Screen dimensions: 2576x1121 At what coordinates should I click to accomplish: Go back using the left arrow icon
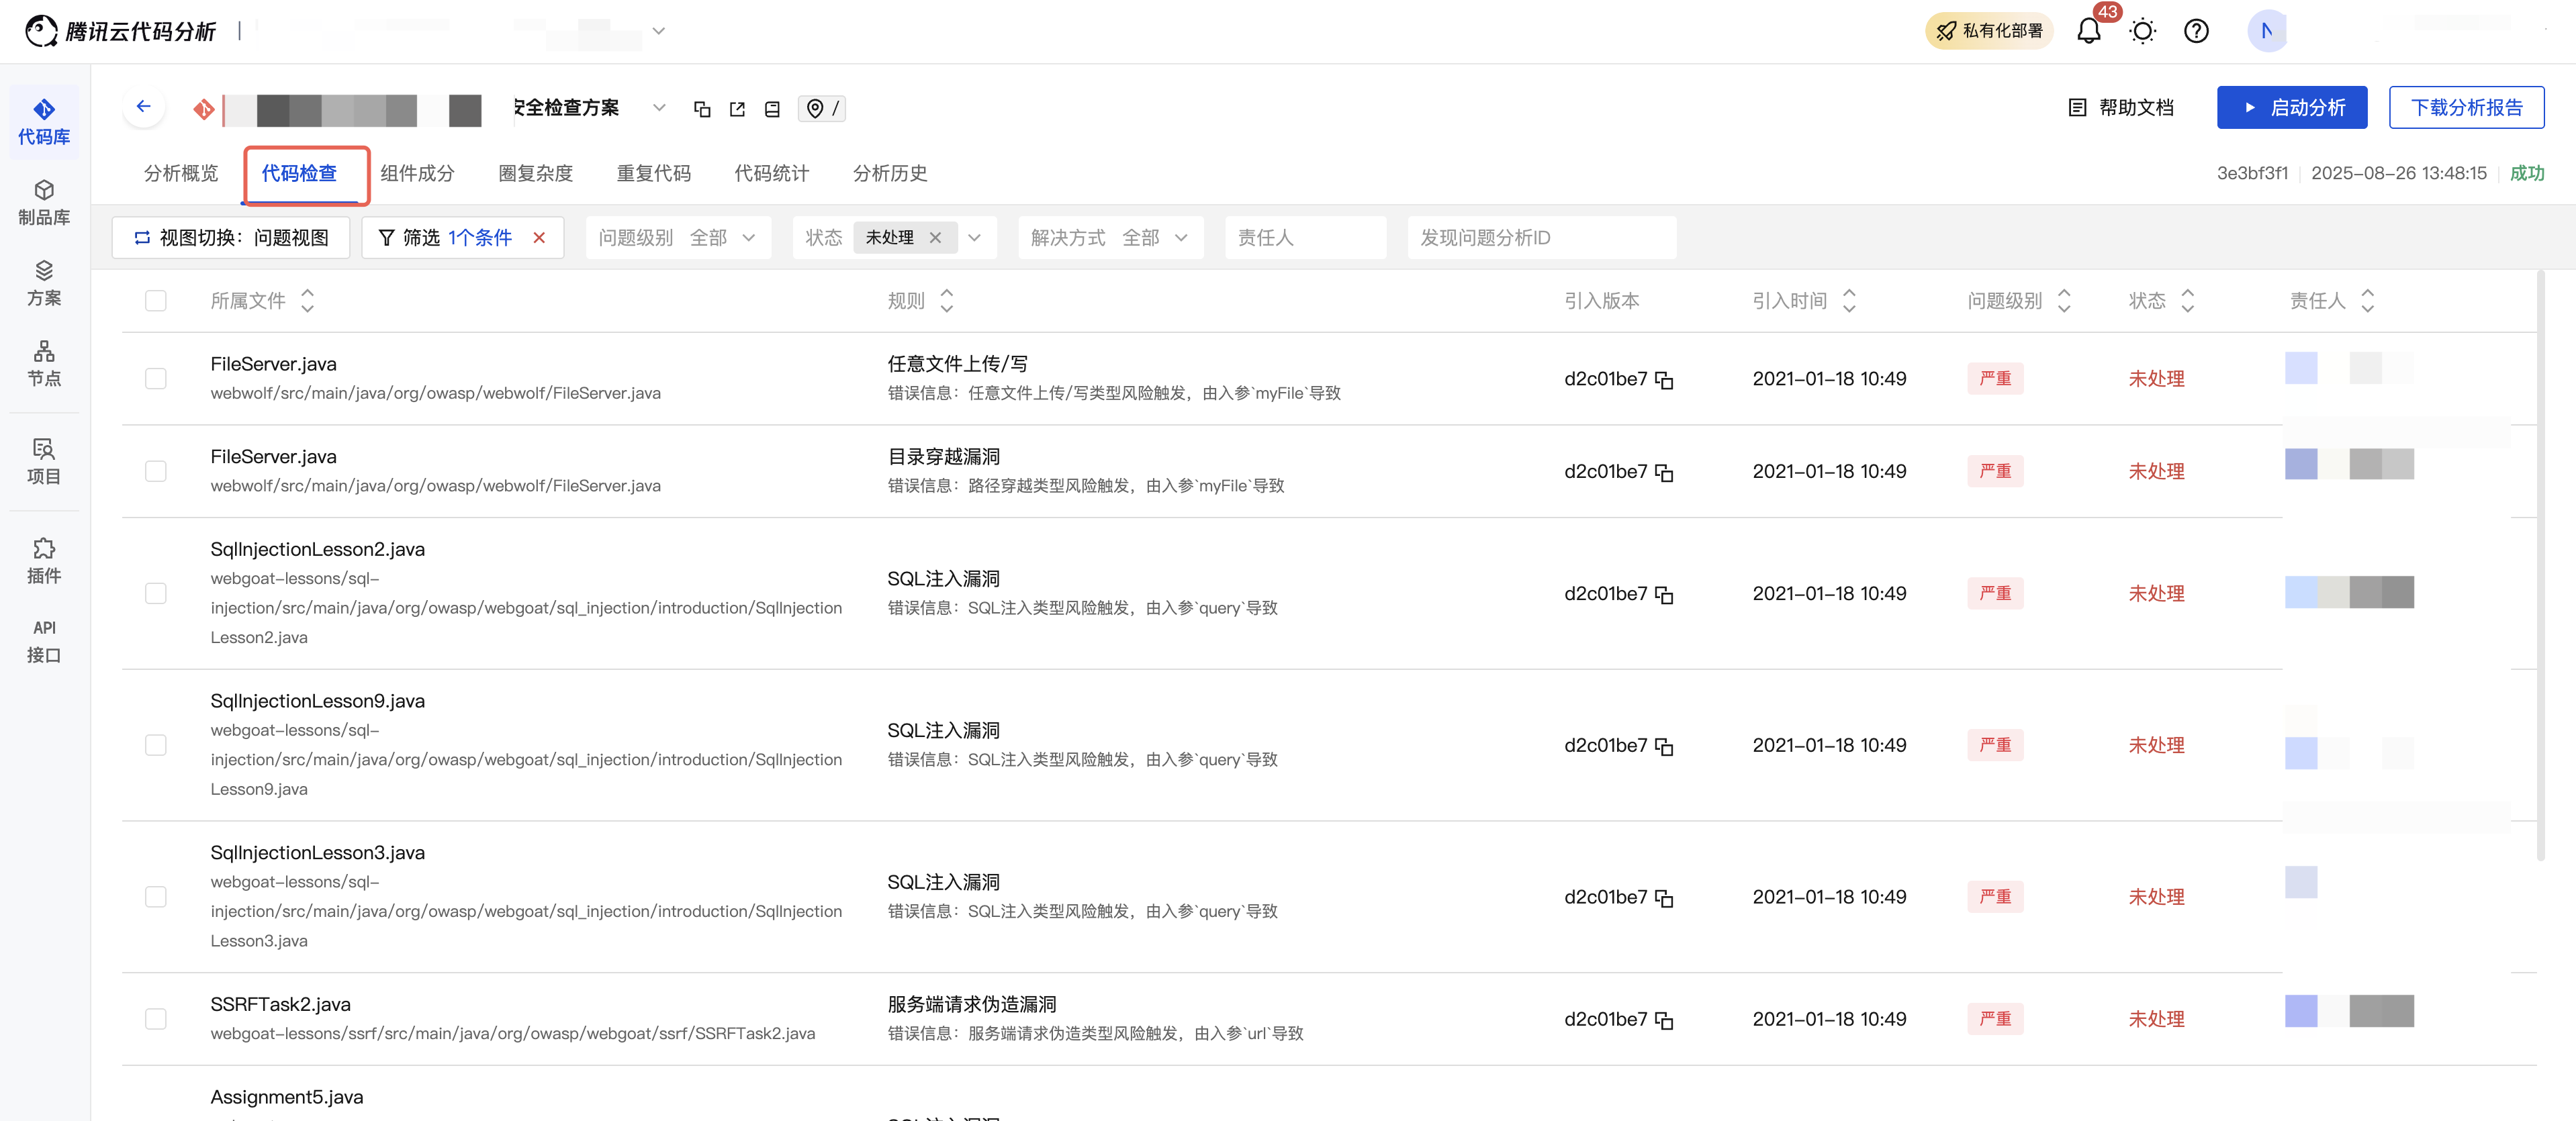click(144, 106)
